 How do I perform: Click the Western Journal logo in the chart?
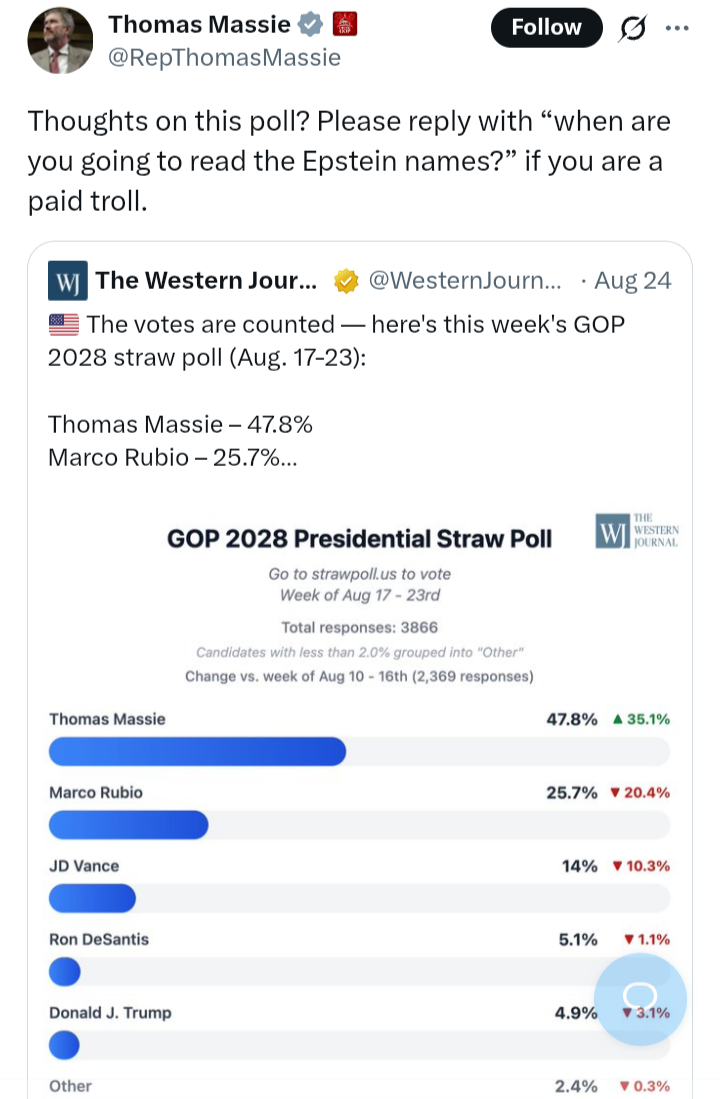(637, 531)
